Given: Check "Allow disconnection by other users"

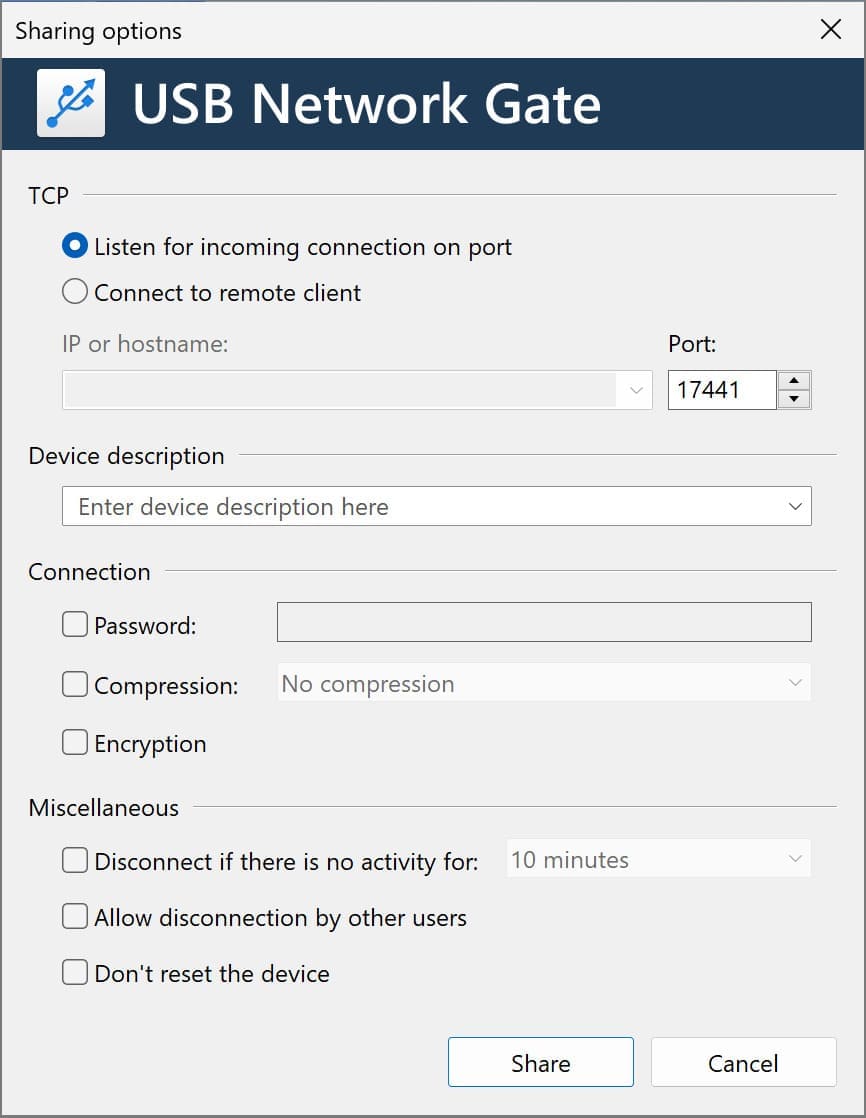Looking at the screenshot, I should tap(75, 916).
